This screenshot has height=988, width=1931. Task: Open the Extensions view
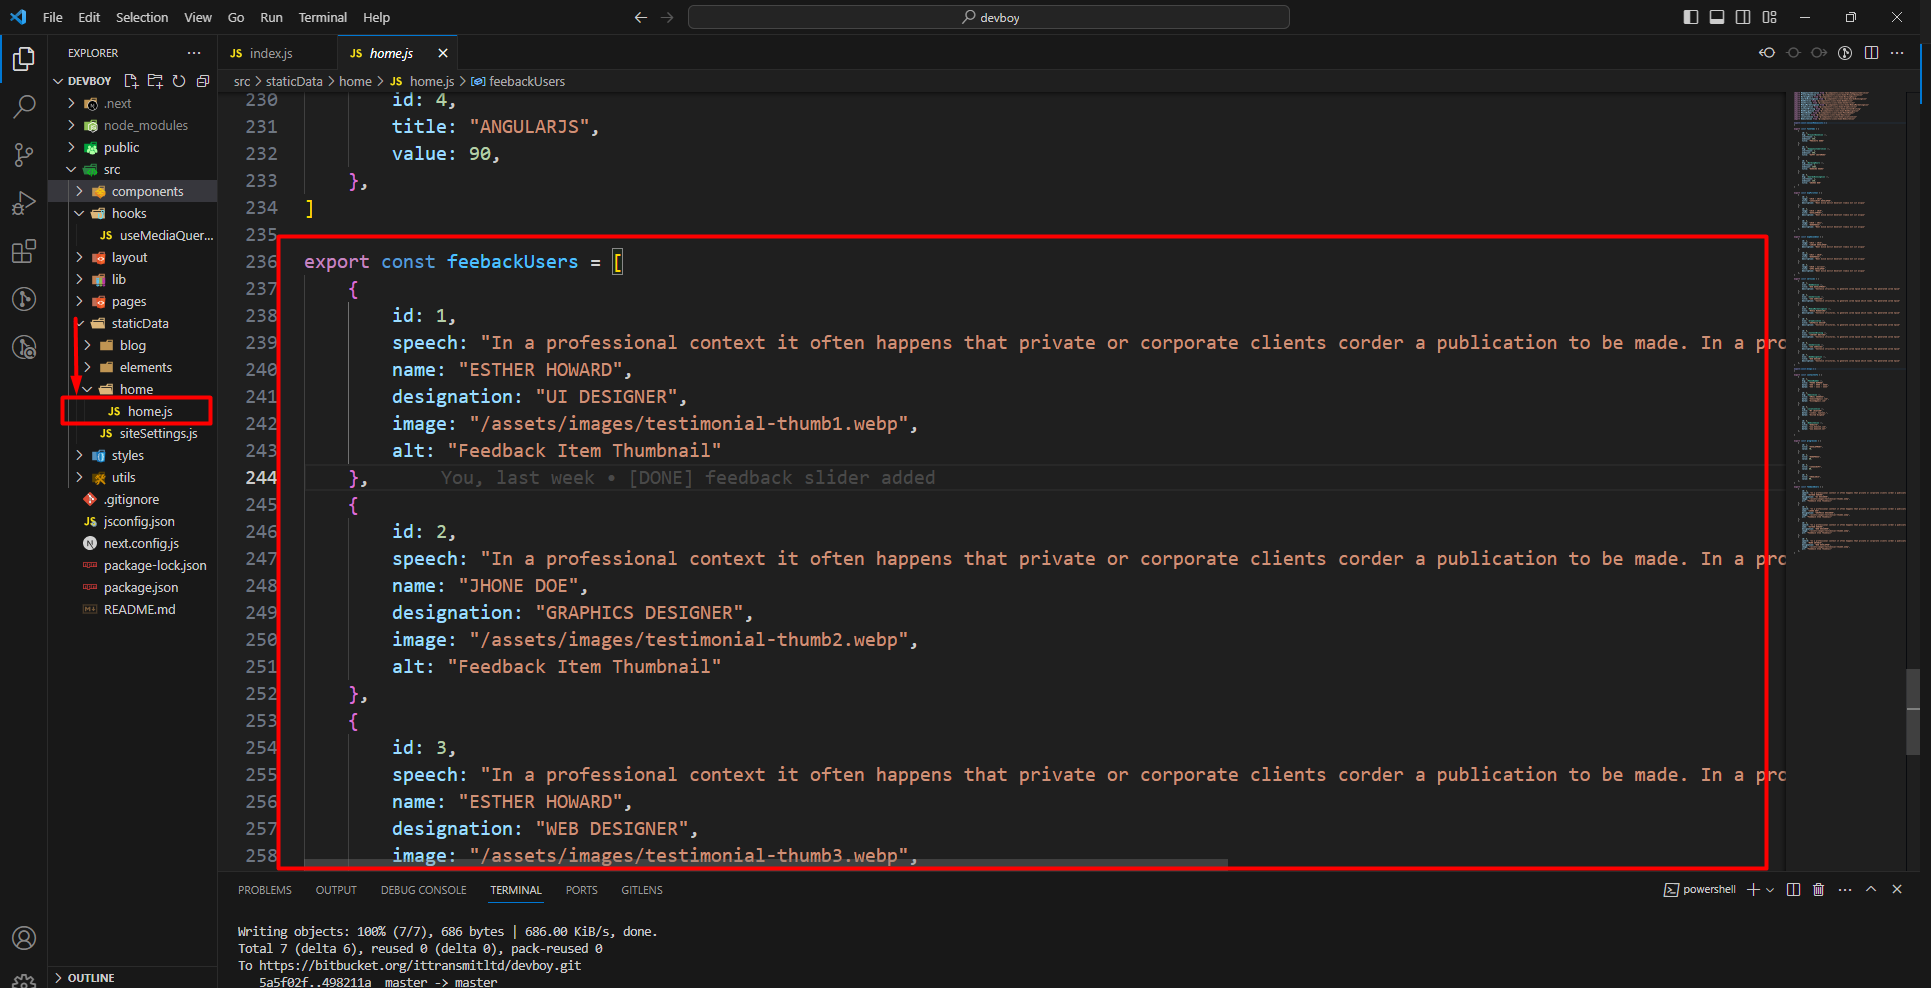24,251
